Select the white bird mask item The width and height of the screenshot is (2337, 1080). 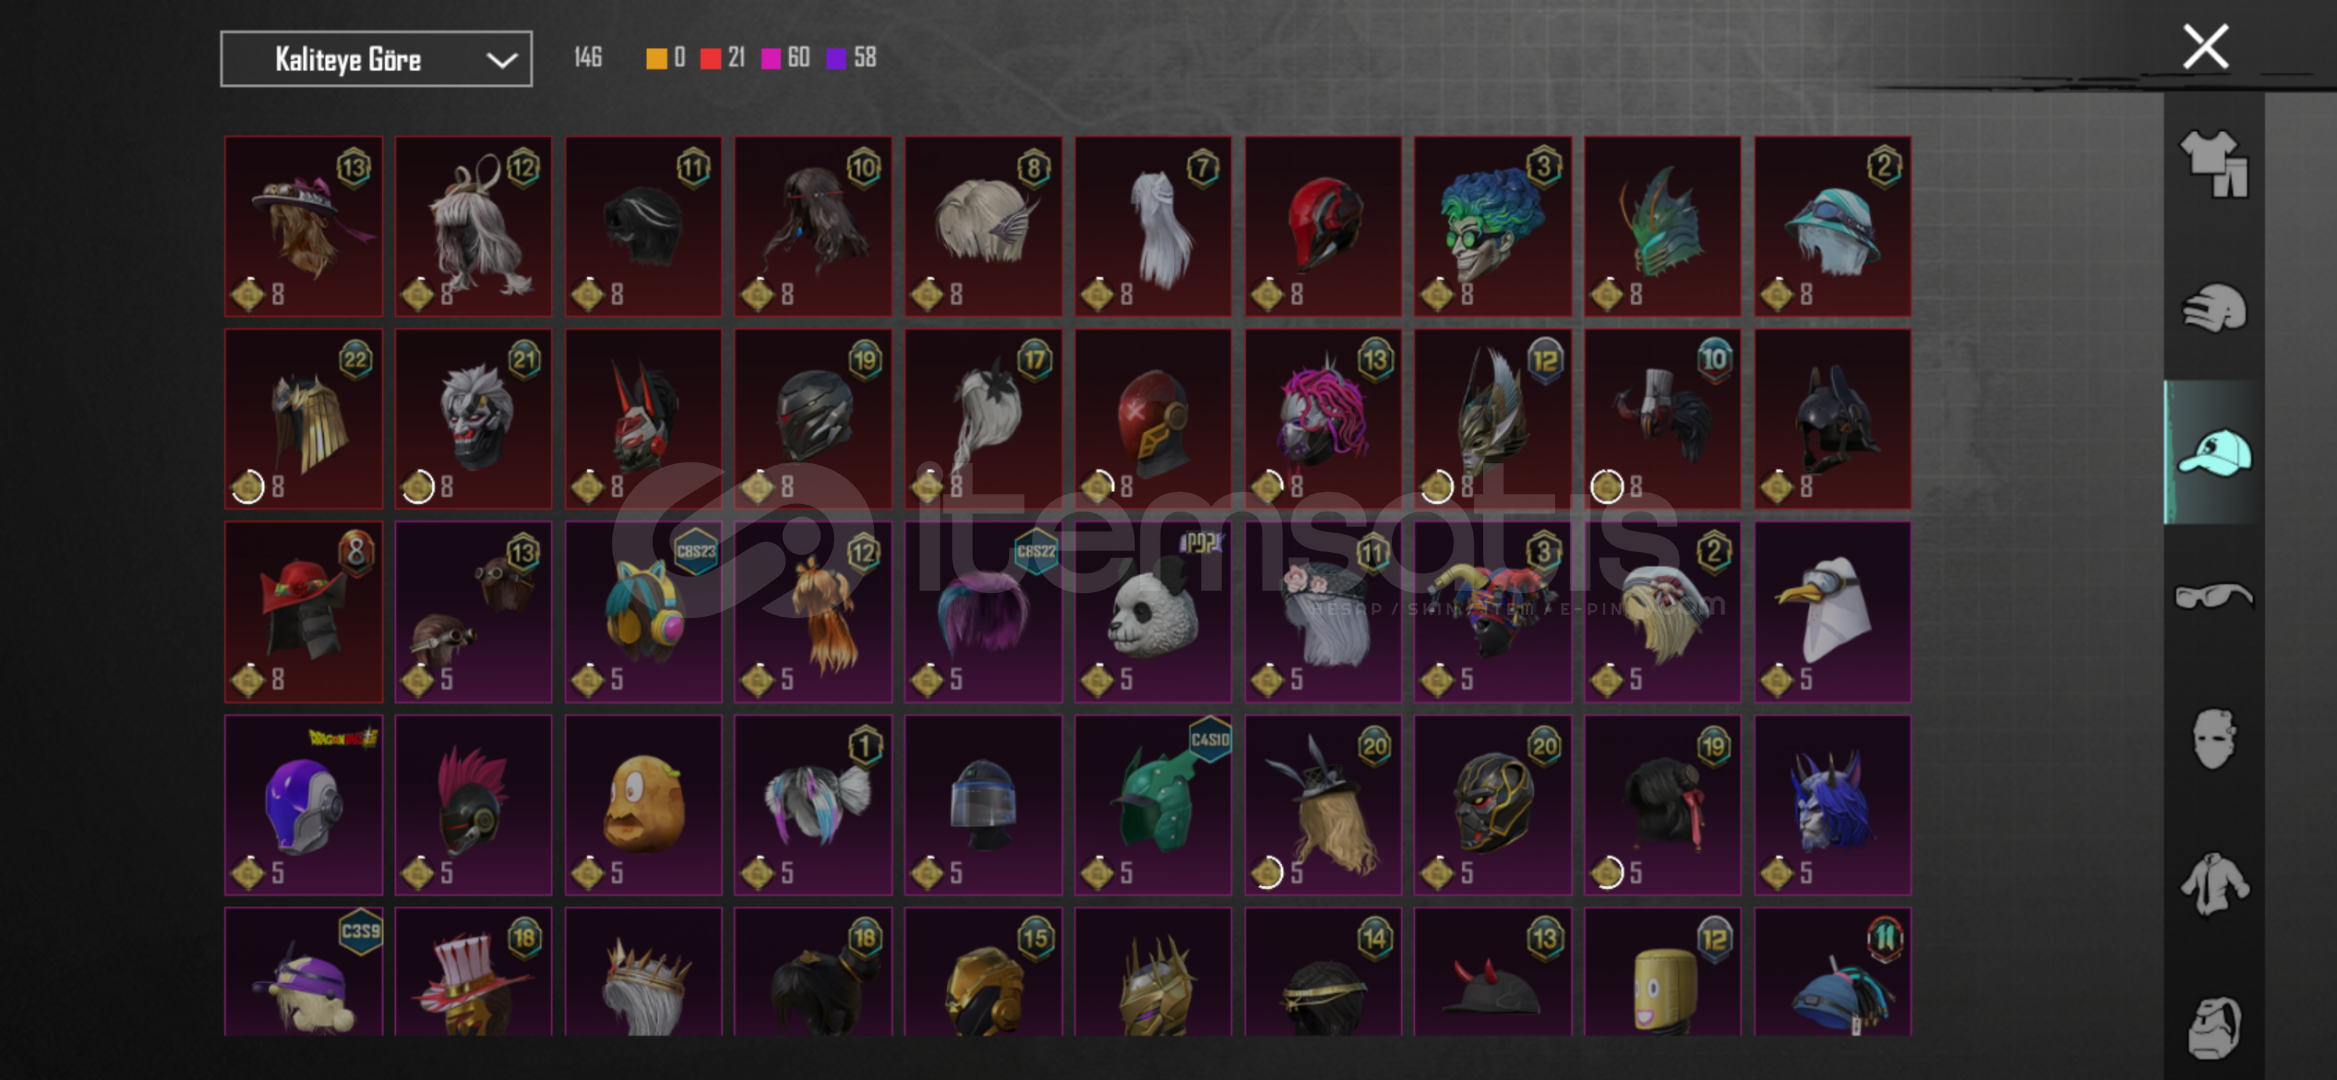click(1833, 612)
